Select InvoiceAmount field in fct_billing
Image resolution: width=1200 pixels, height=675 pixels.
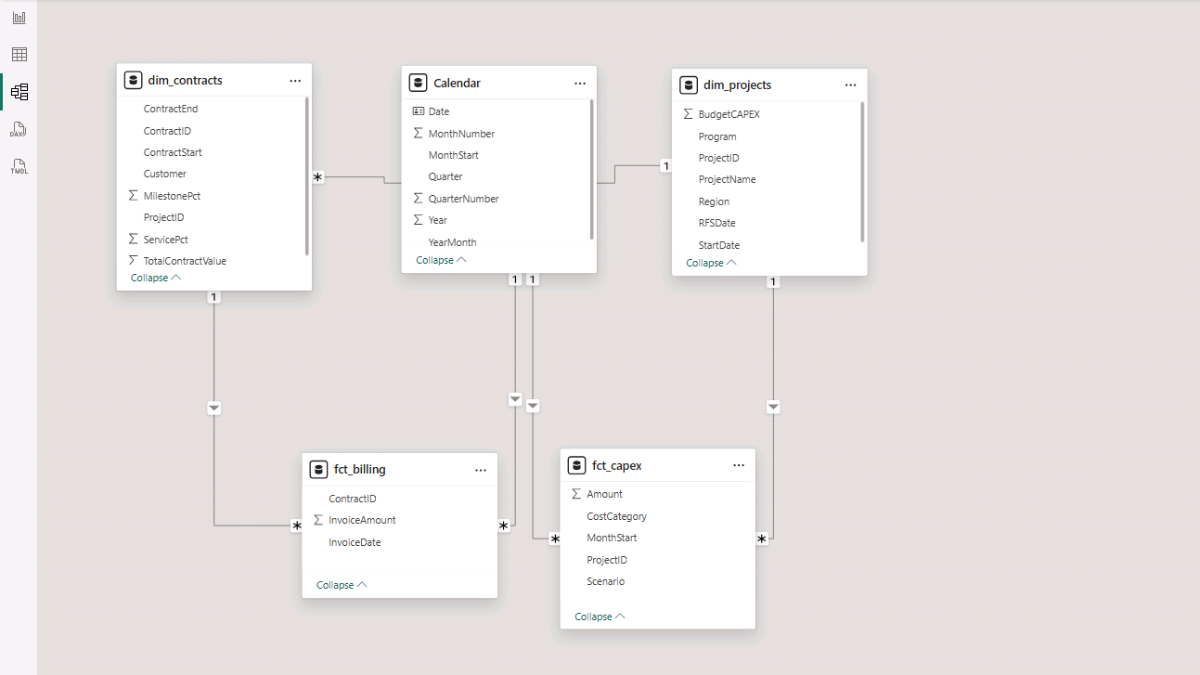point(362,520)
